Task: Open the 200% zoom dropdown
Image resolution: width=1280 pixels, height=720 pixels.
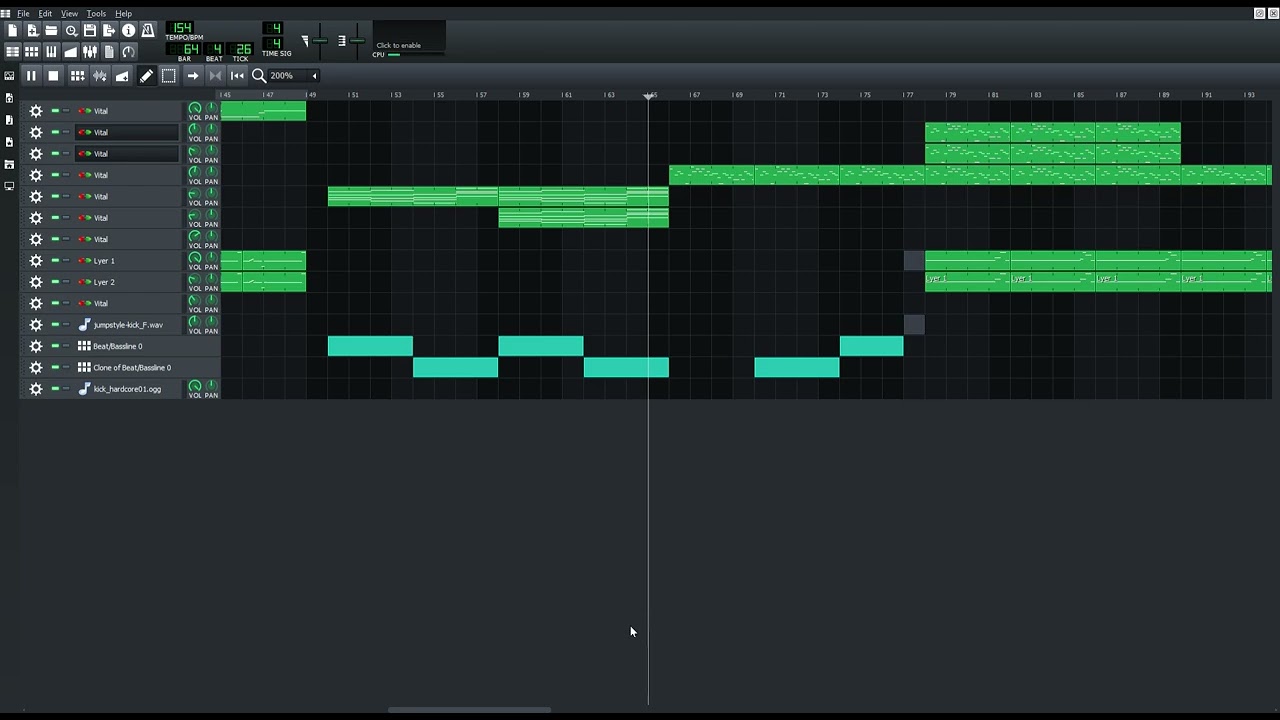Action: pos(294,76)
